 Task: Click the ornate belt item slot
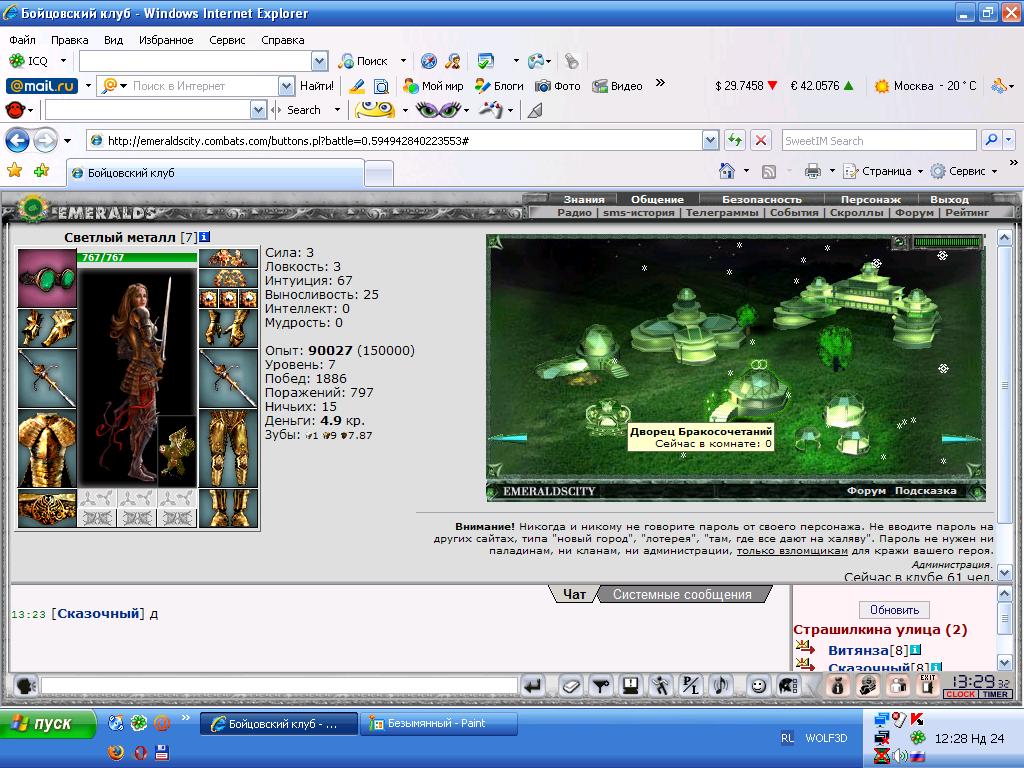pyautogui.click(x=47, y=508)
